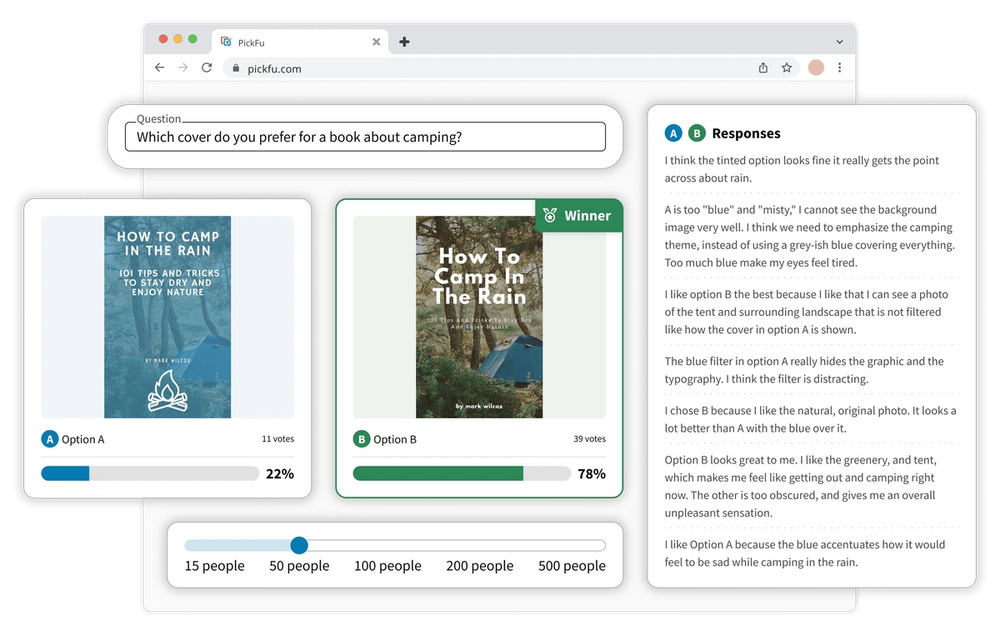Click the audience size slider handle
The height and width of the screenshot is (635, 1000).
(299, 545)
